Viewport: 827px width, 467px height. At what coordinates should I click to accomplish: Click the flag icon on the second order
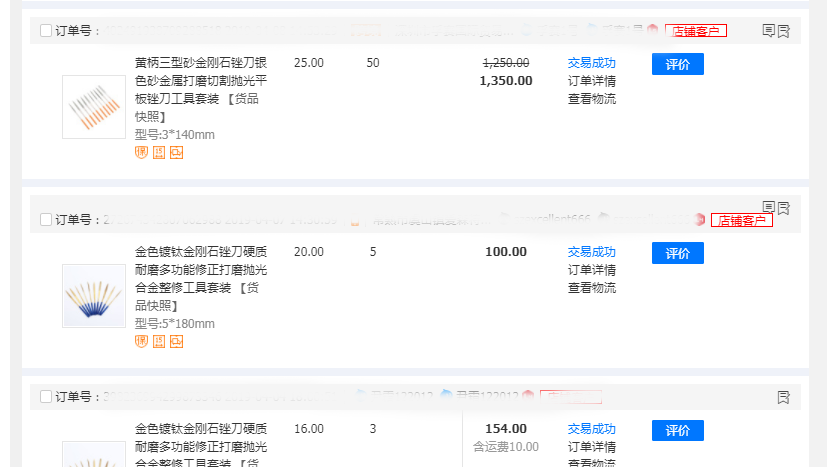coord(784,208)
